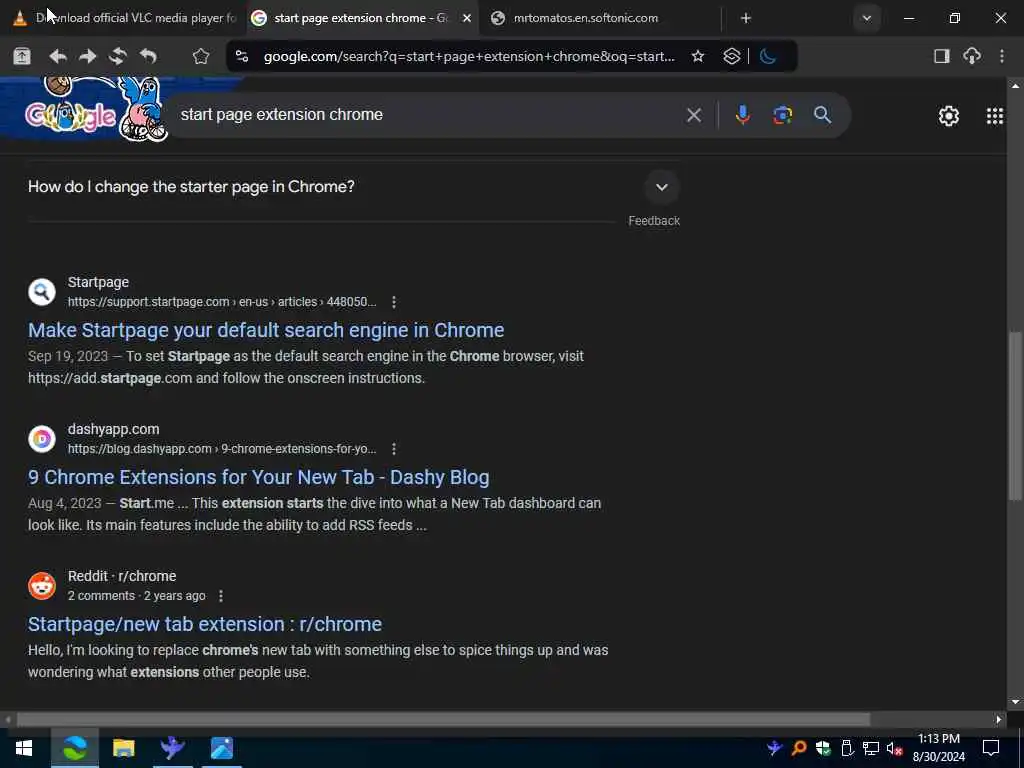Open more options for the Startpage result
The width and height of the screenshot is (1024, 768).
coord(394,302)
